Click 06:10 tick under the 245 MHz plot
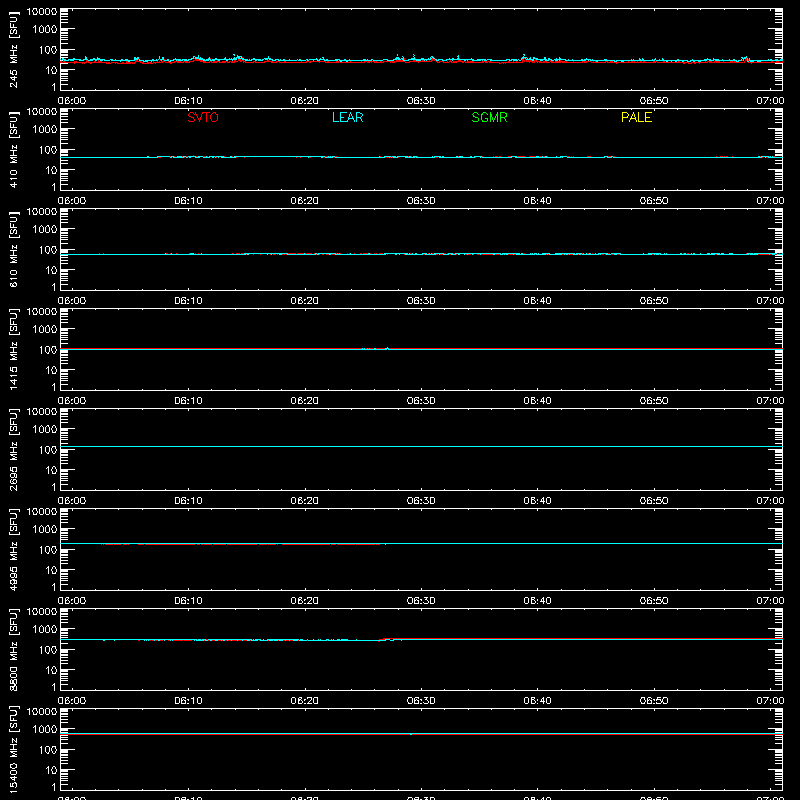 coord(188,101)
